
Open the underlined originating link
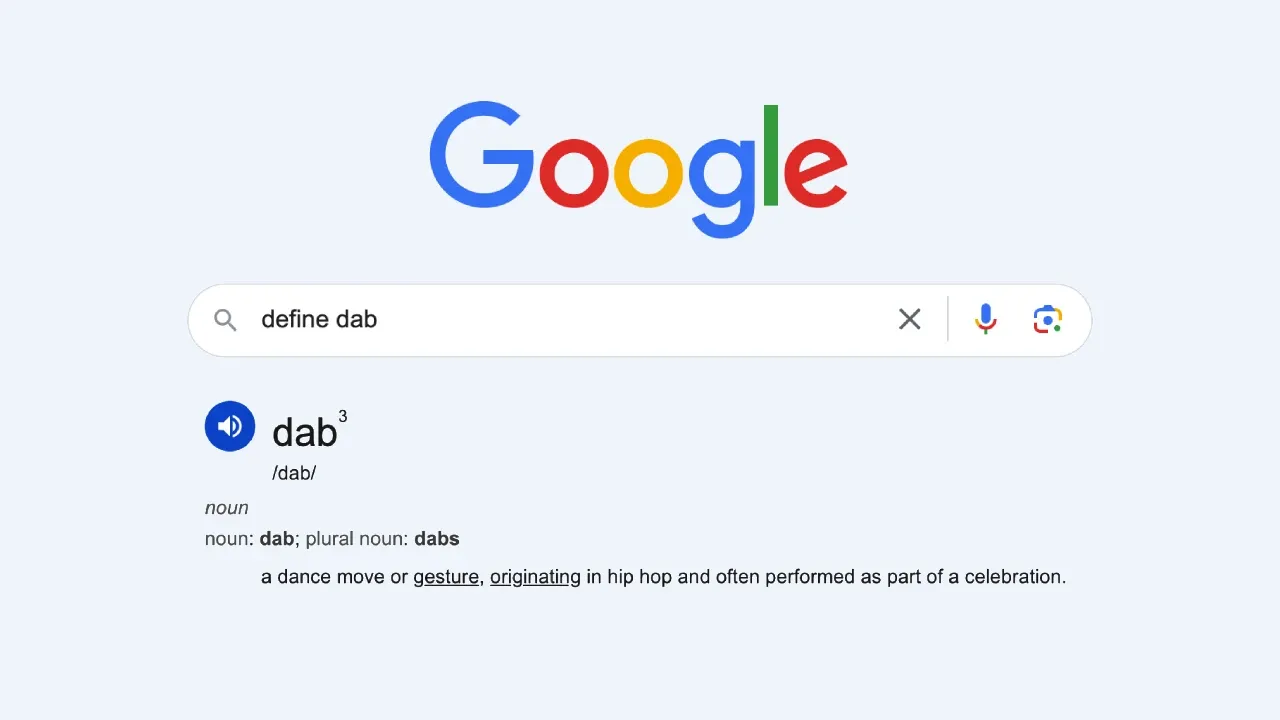point(535,577)
